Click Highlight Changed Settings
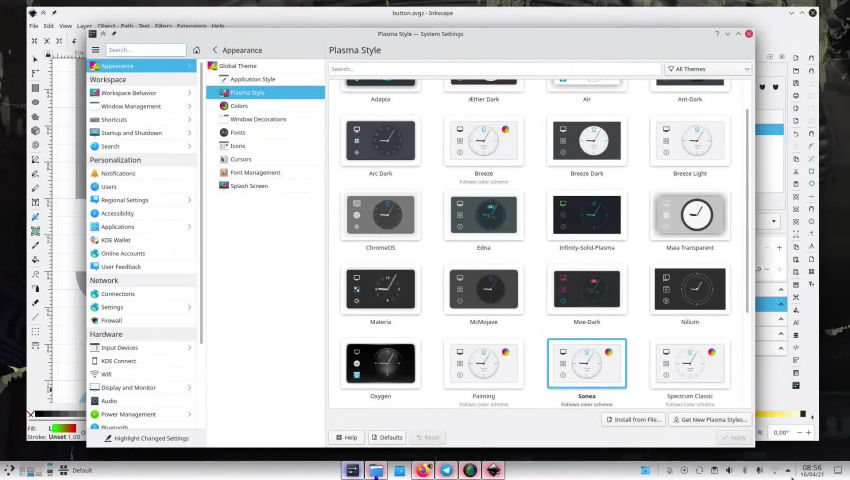 coord(146,438)
